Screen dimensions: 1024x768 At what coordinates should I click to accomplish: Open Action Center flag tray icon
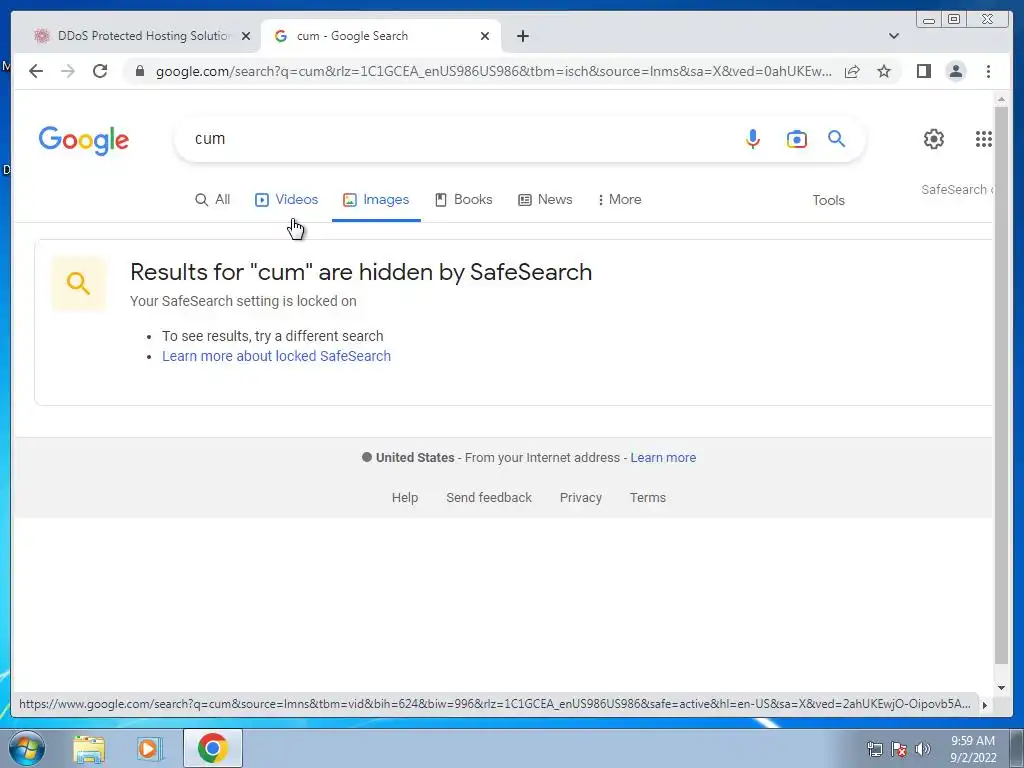899,749
